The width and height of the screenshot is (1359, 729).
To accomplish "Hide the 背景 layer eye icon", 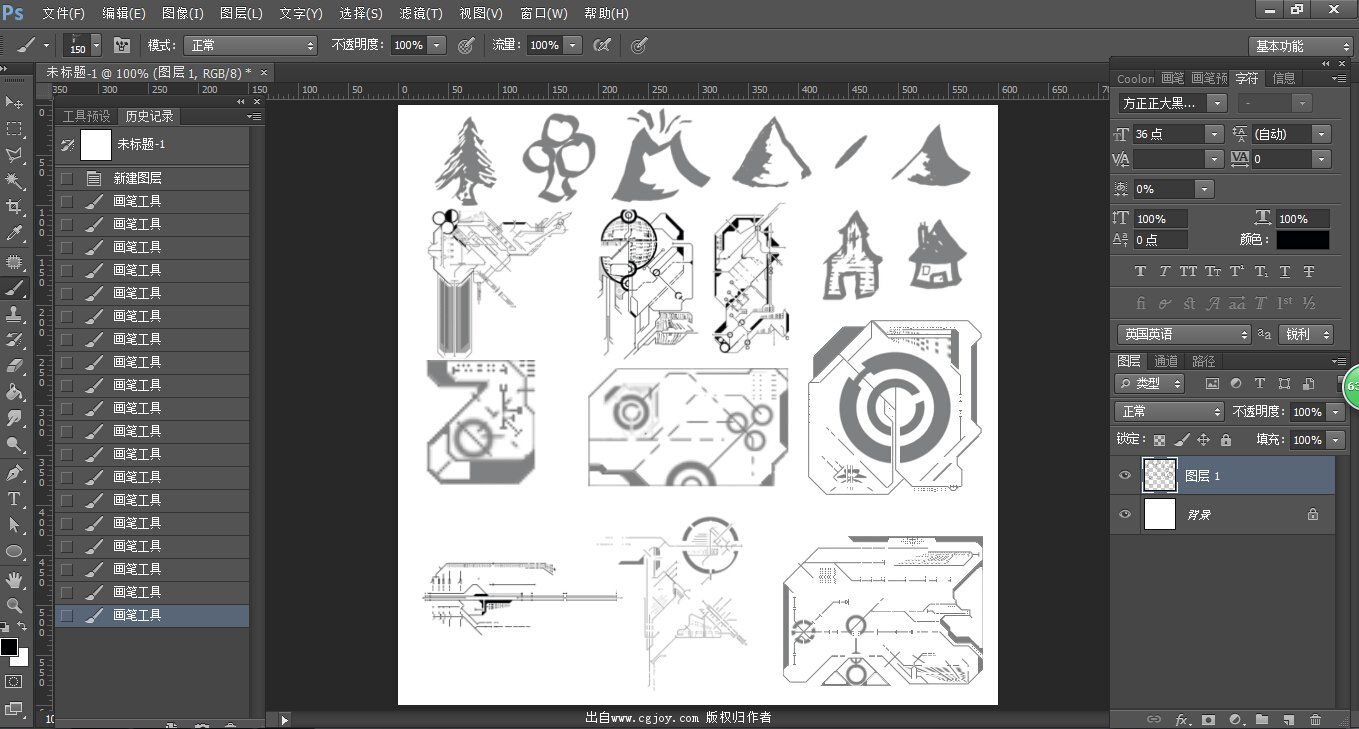I will click(1125, 514).
